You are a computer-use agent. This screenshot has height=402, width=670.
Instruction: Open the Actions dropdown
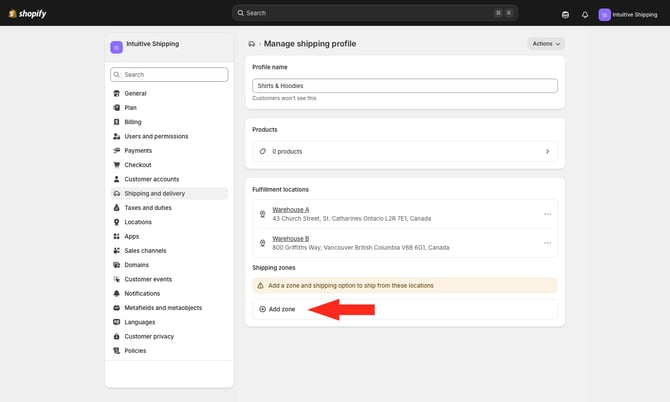[x=546, y=44]
